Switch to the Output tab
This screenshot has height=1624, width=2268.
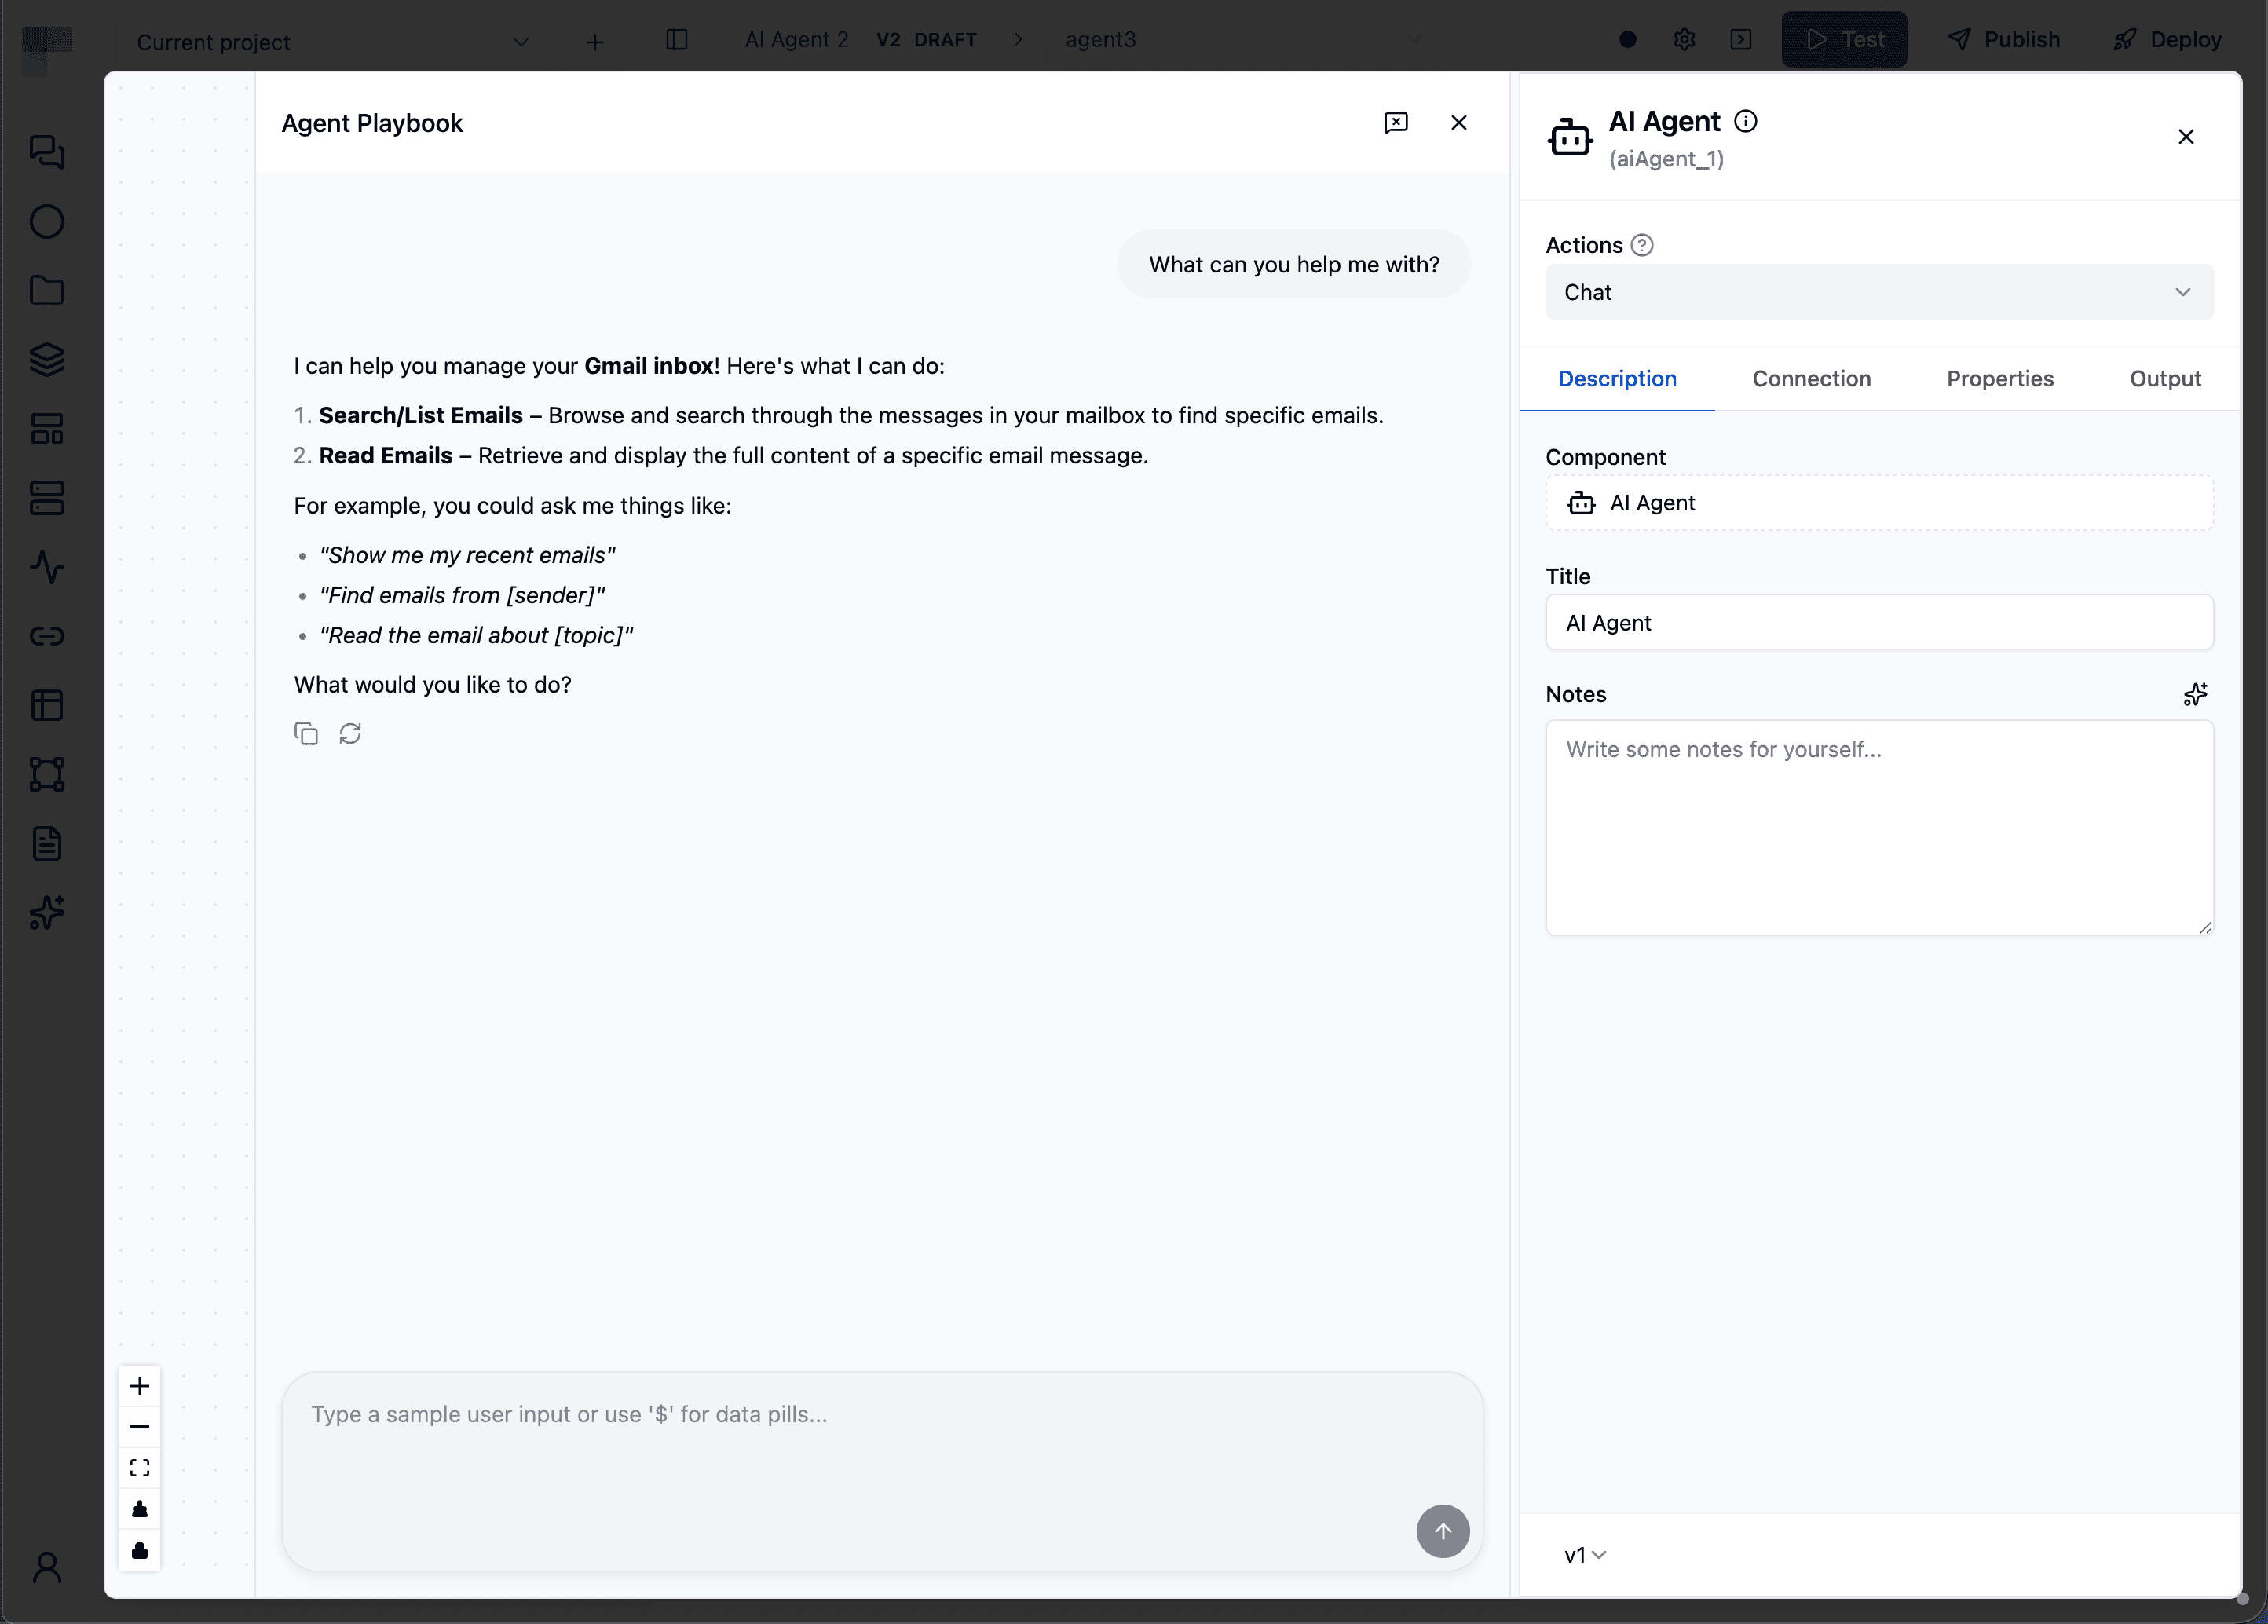(2165, 378)
